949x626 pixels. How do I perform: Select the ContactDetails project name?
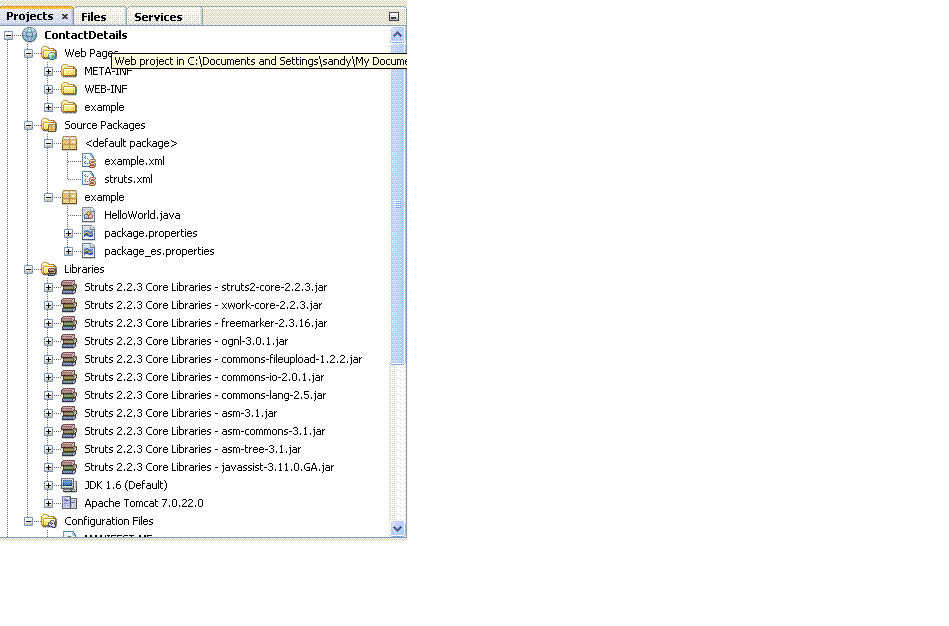click(85, 35)
